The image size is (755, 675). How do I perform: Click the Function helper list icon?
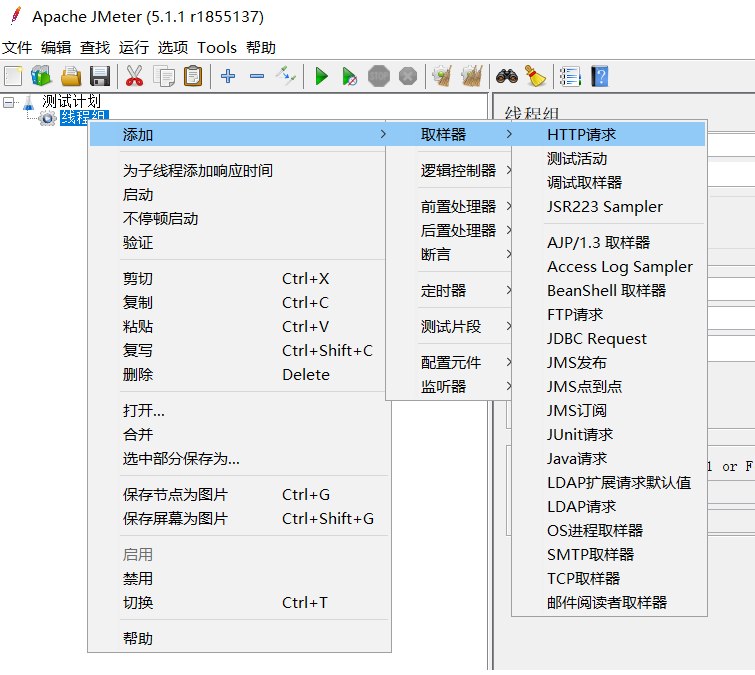[x=570, y=76]
